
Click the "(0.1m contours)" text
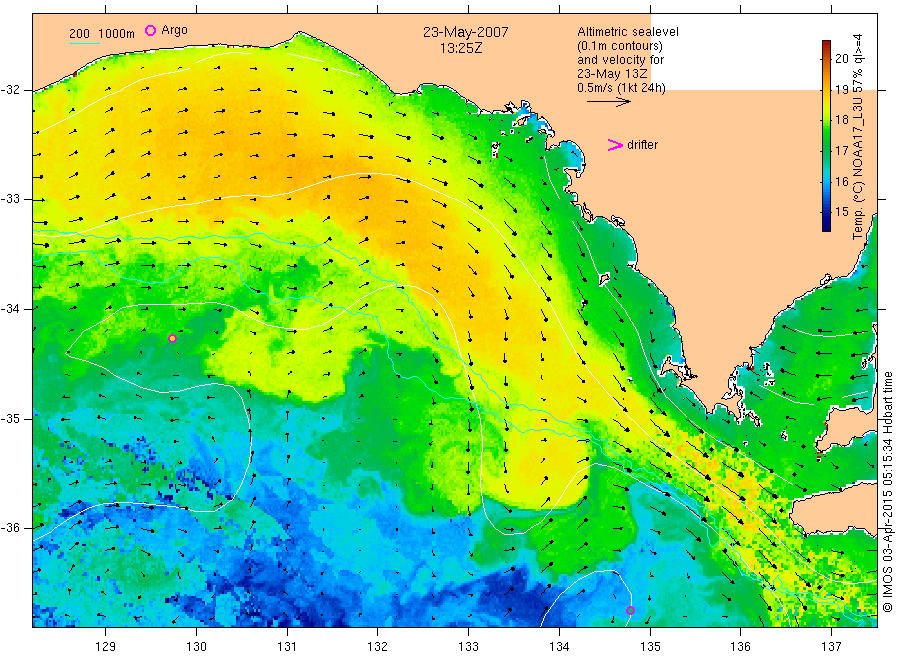coord(620,46)
